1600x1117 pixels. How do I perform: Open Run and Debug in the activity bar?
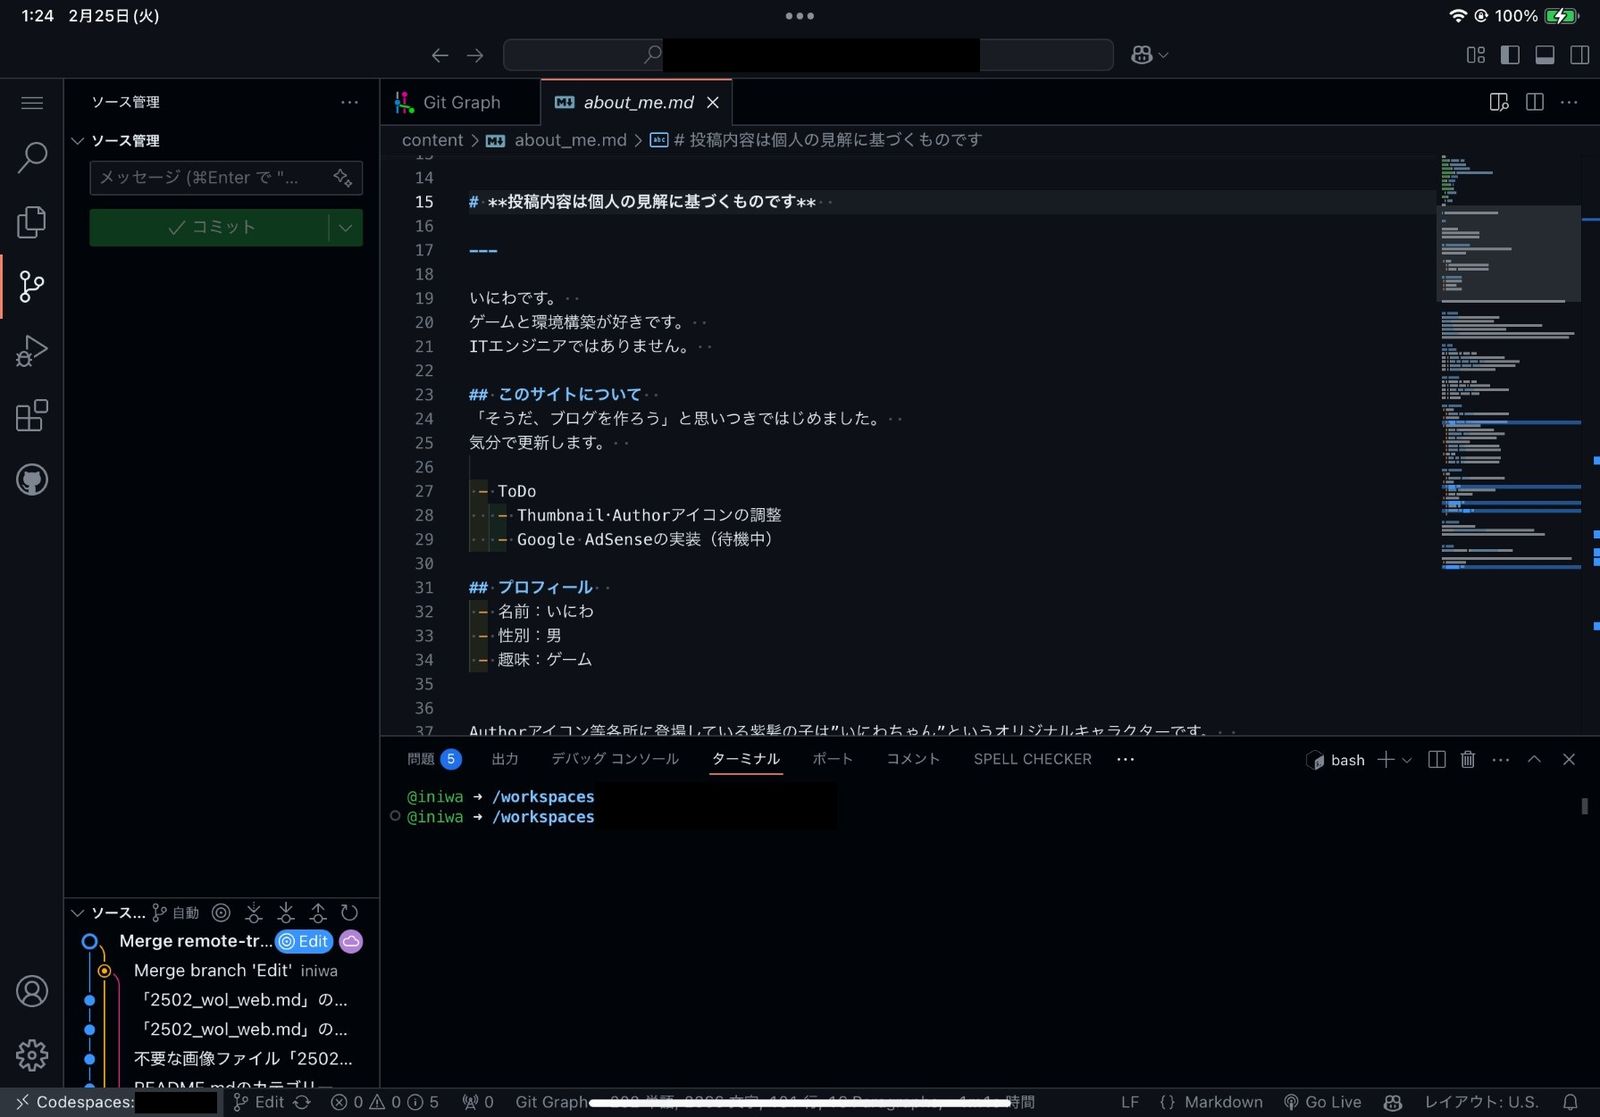pos(32,351)
